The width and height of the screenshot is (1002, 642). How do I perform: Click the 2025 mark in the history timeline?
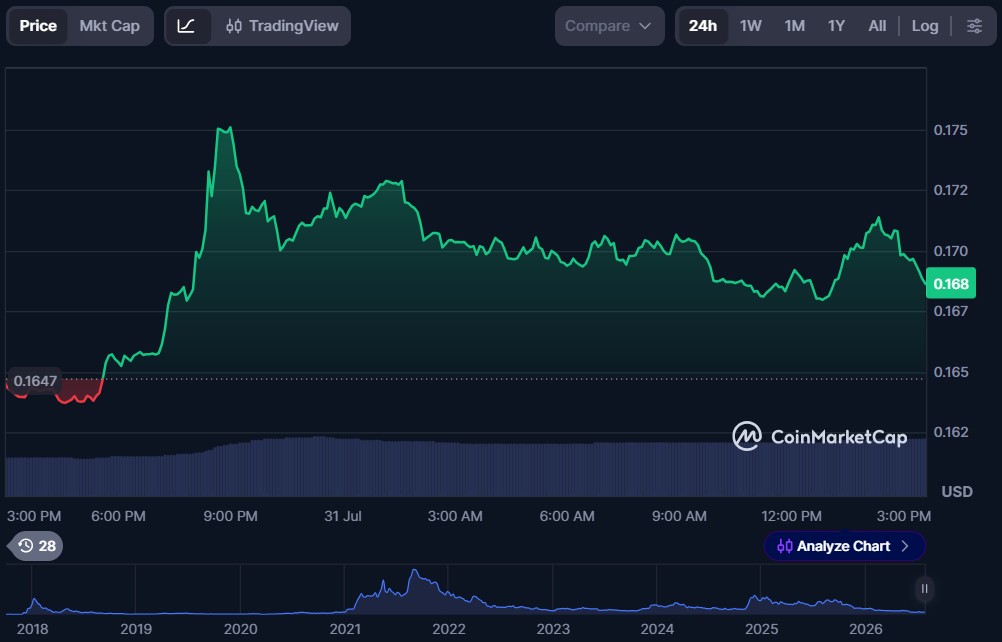761,629
